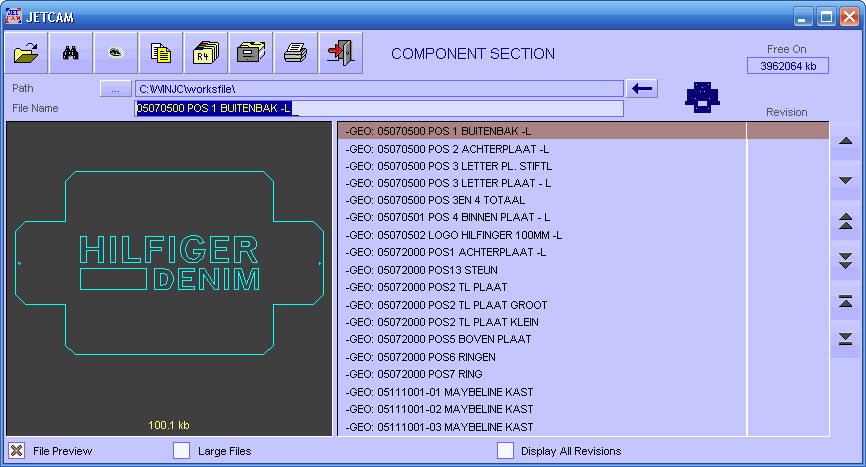Minimize the JETCAM window
This screenshot has height=467, width=866.
click(x=803, y=17)
